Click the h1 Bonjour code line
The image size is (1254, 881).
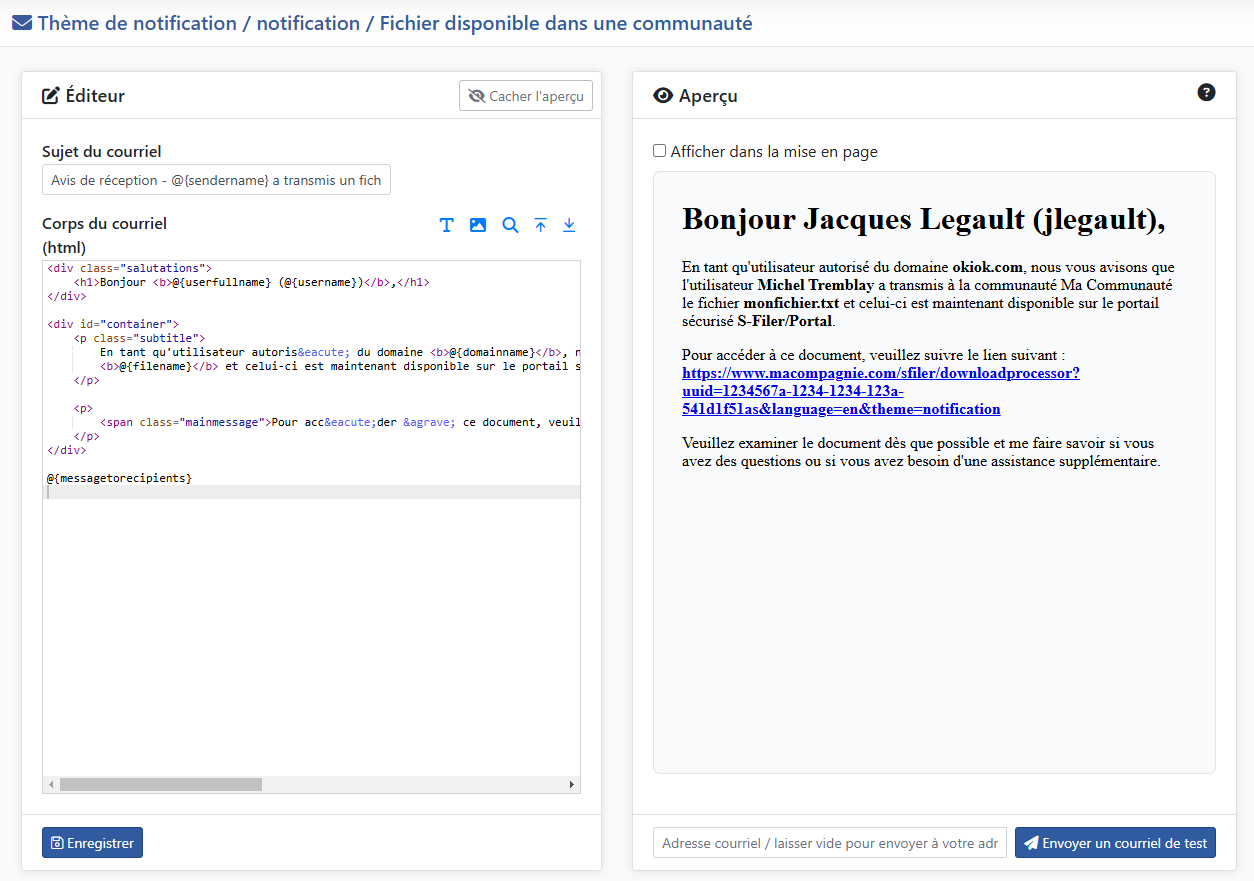coord(251,282)
